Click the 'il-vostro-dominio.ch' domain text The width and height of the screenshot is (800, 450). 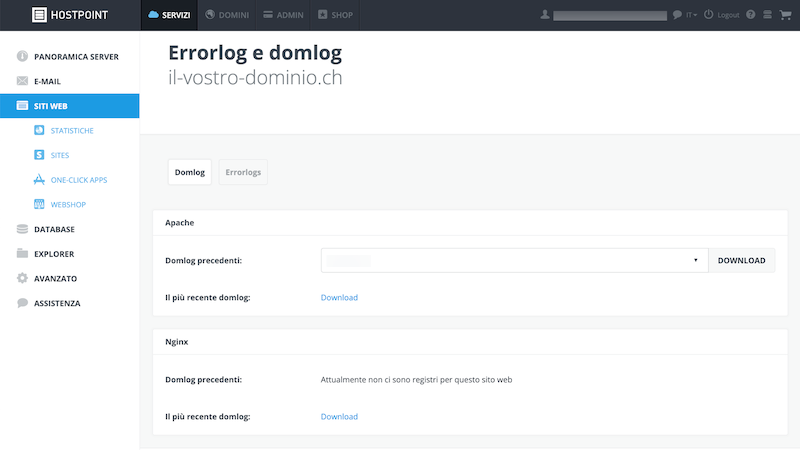click(x=255, y=78)
